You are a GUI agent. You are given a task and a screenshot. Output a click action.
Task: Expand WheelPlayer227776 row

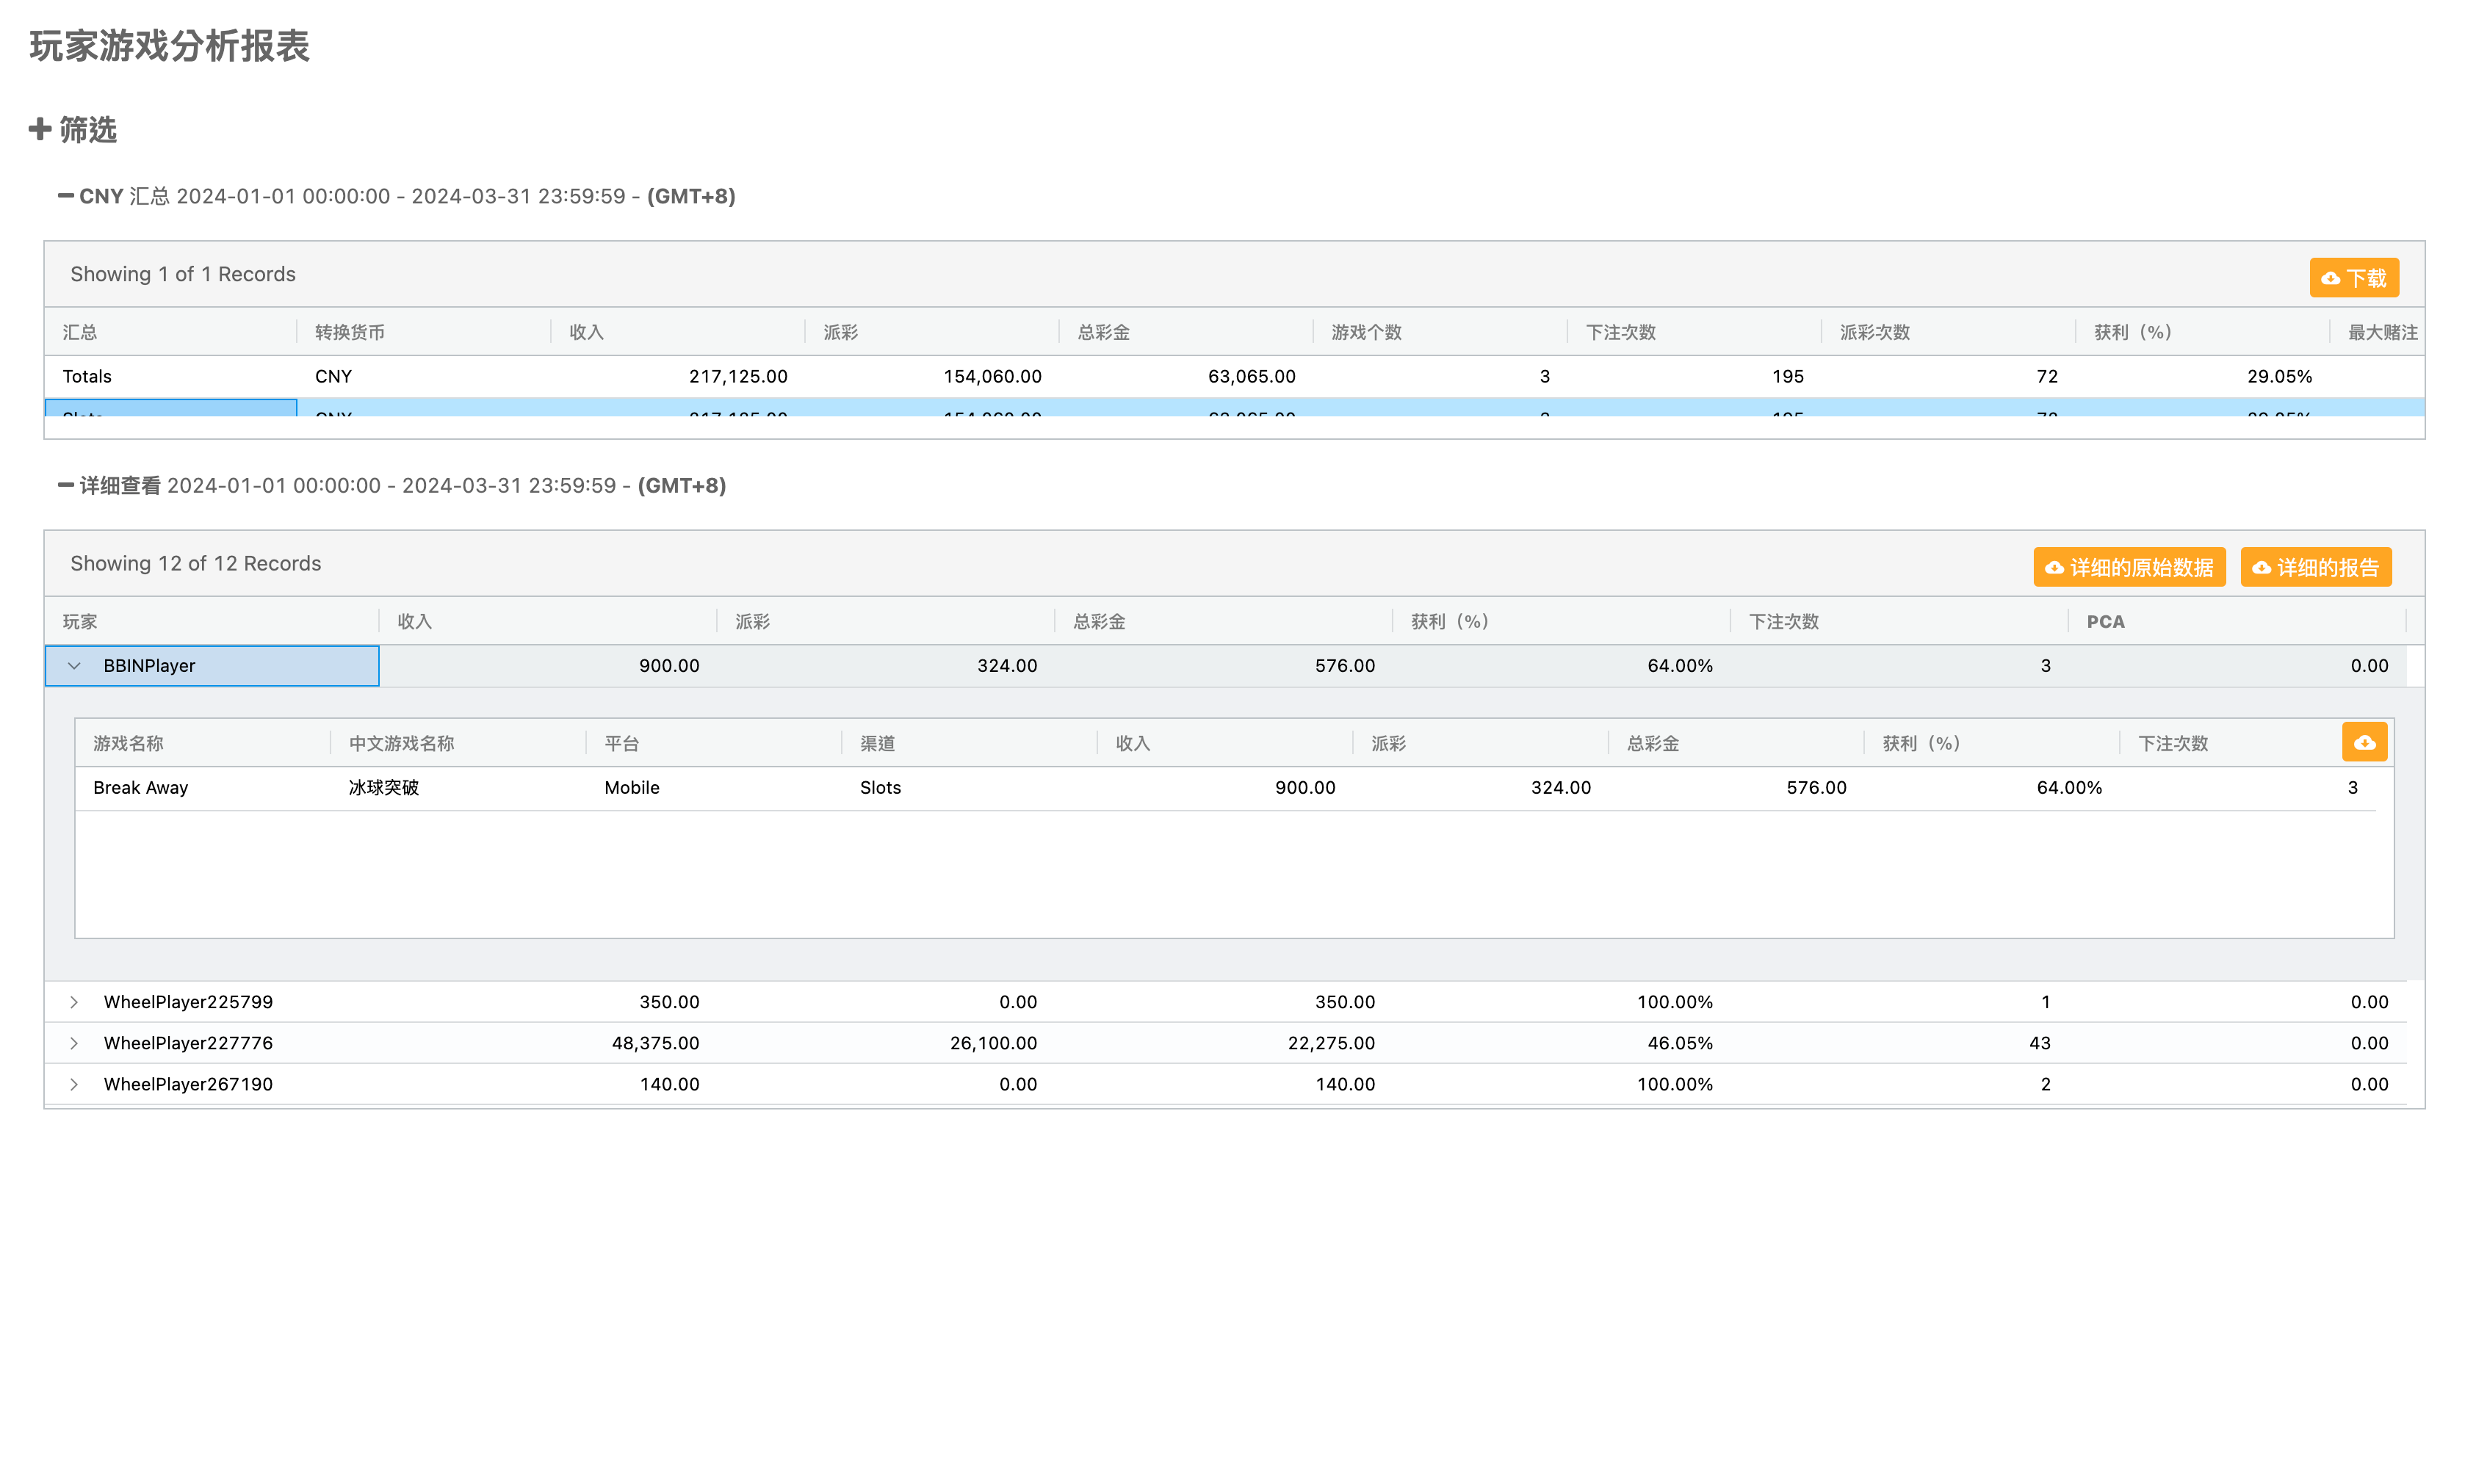[x=74, y=1043]
